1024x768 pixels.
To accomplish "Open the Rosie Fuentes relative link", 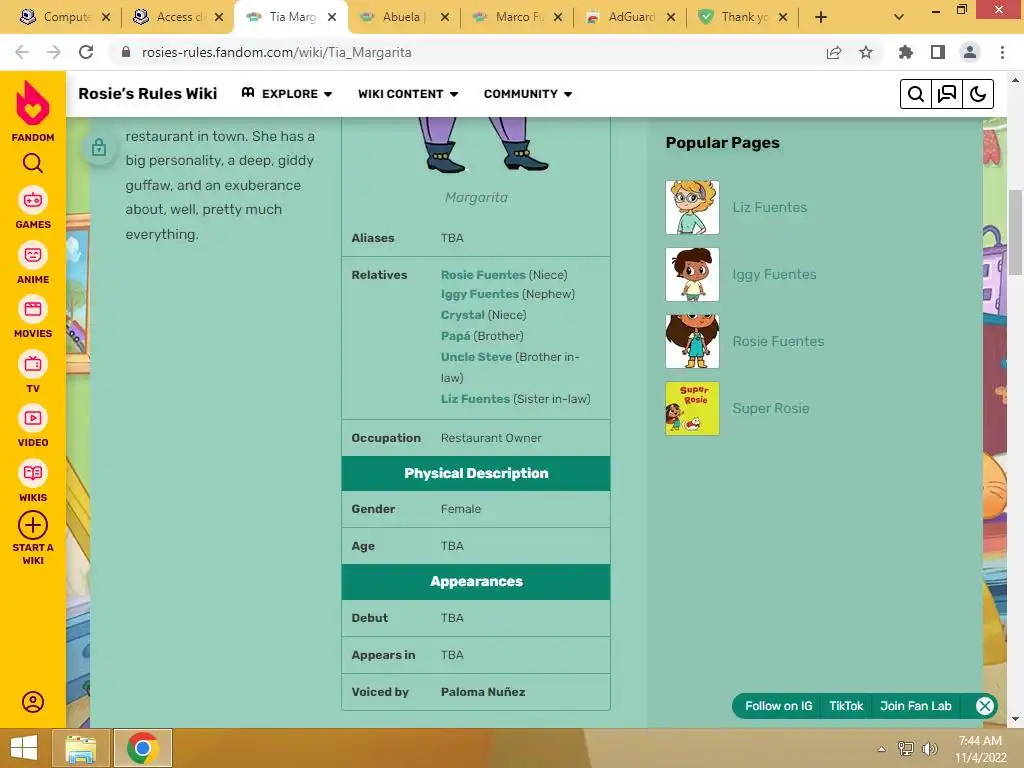I will [483, 275].
